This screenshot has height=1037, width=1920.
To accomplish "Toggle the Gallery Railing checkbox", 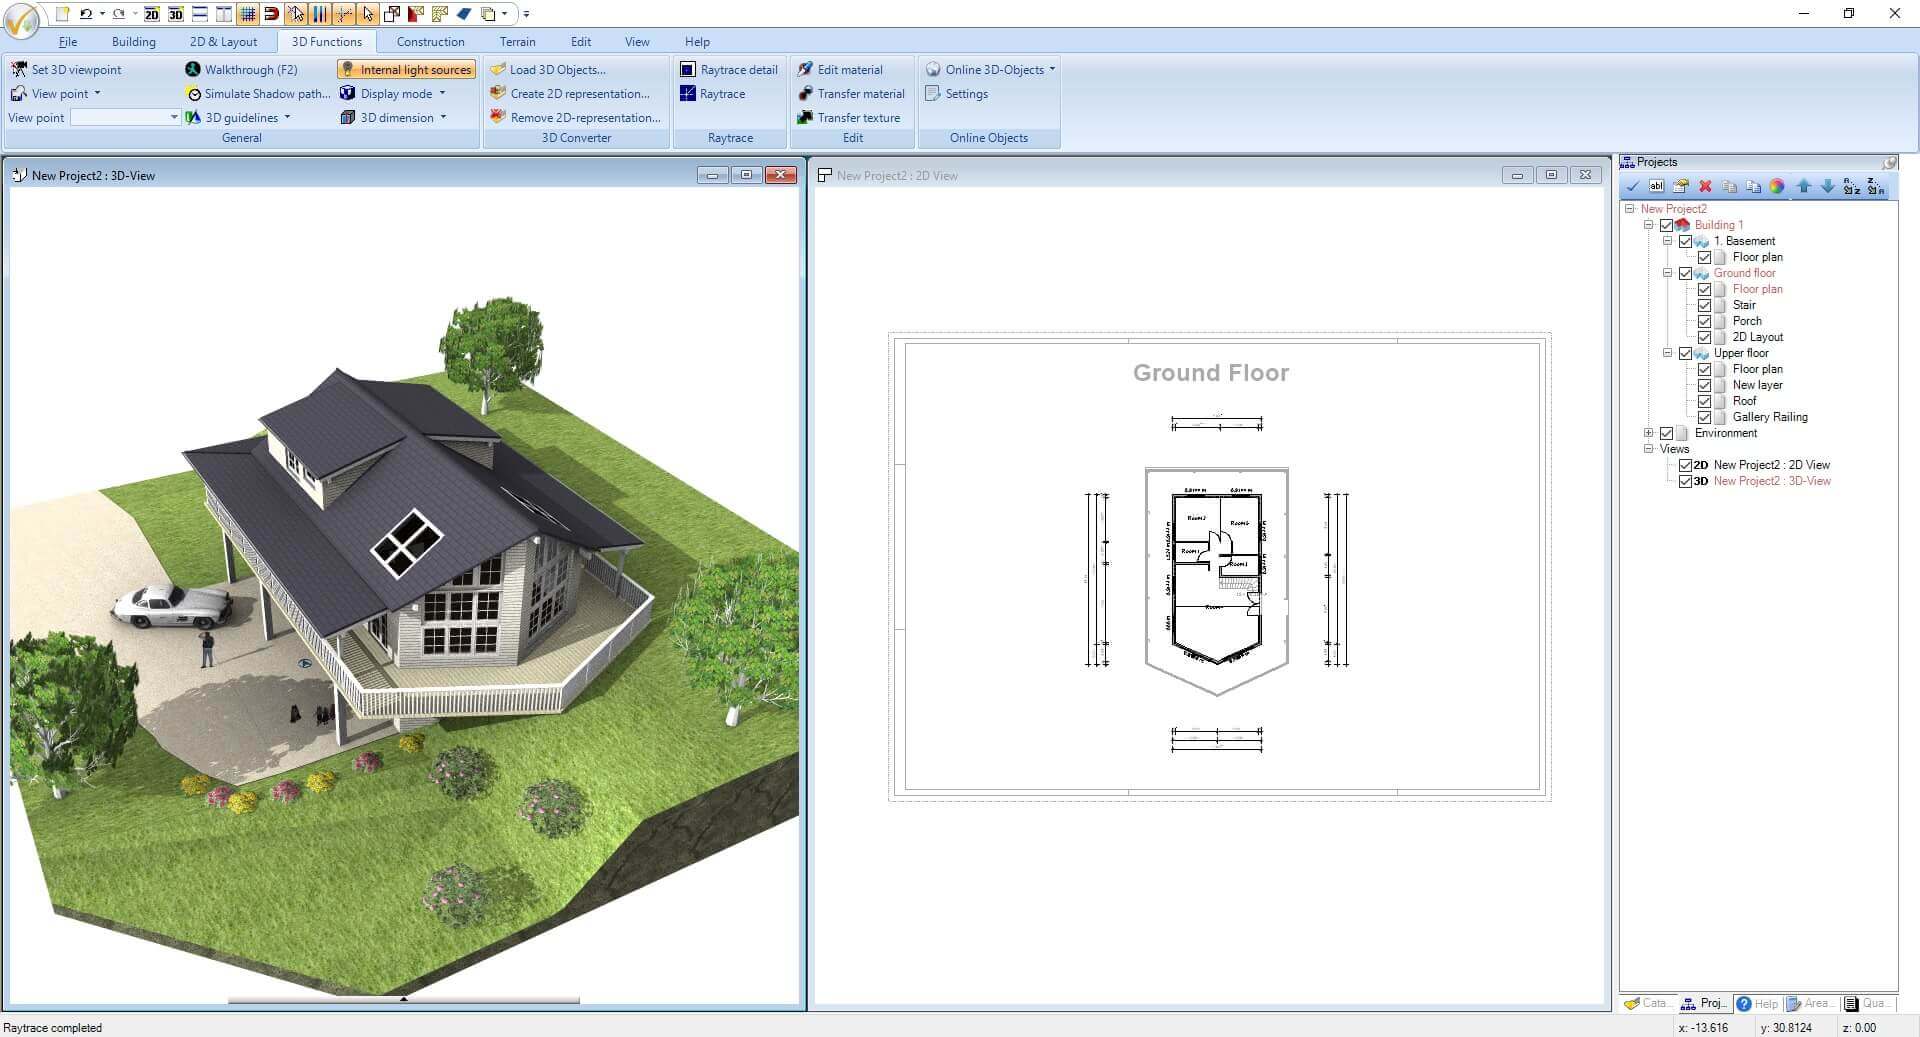I will pos(1705,417).
